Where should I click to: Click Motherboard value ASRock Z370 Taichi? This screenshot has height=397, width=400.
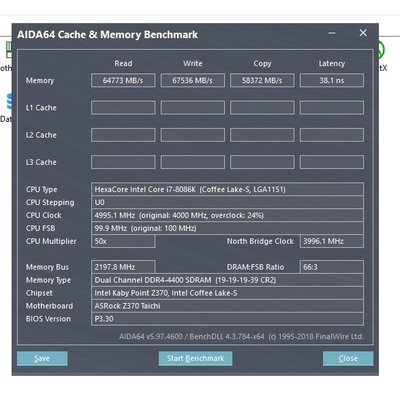point(227,306)
